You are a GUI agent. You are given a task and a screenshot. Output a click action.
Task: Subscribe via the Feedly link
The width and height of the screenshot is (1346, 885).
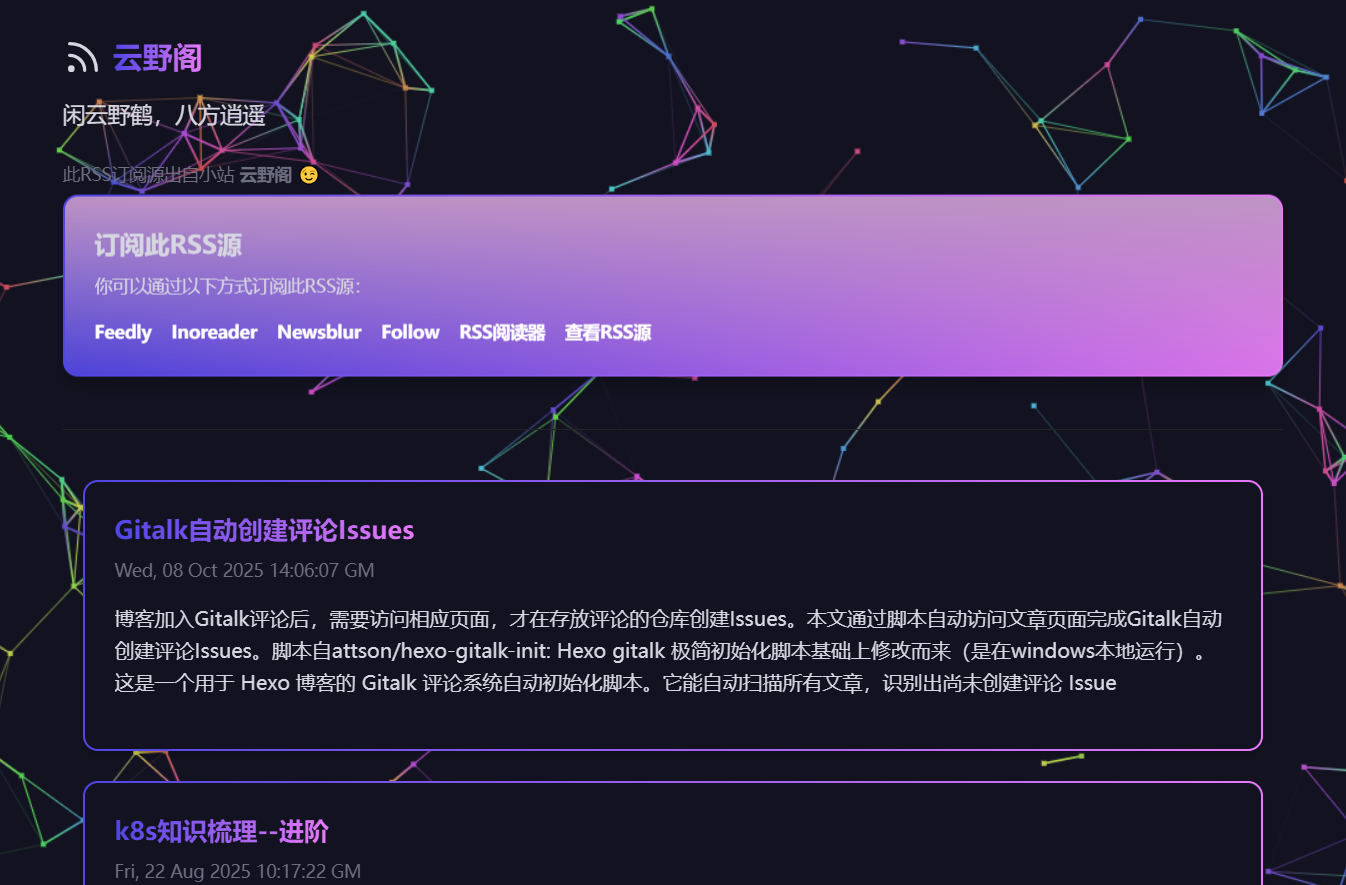pos(123,332)
